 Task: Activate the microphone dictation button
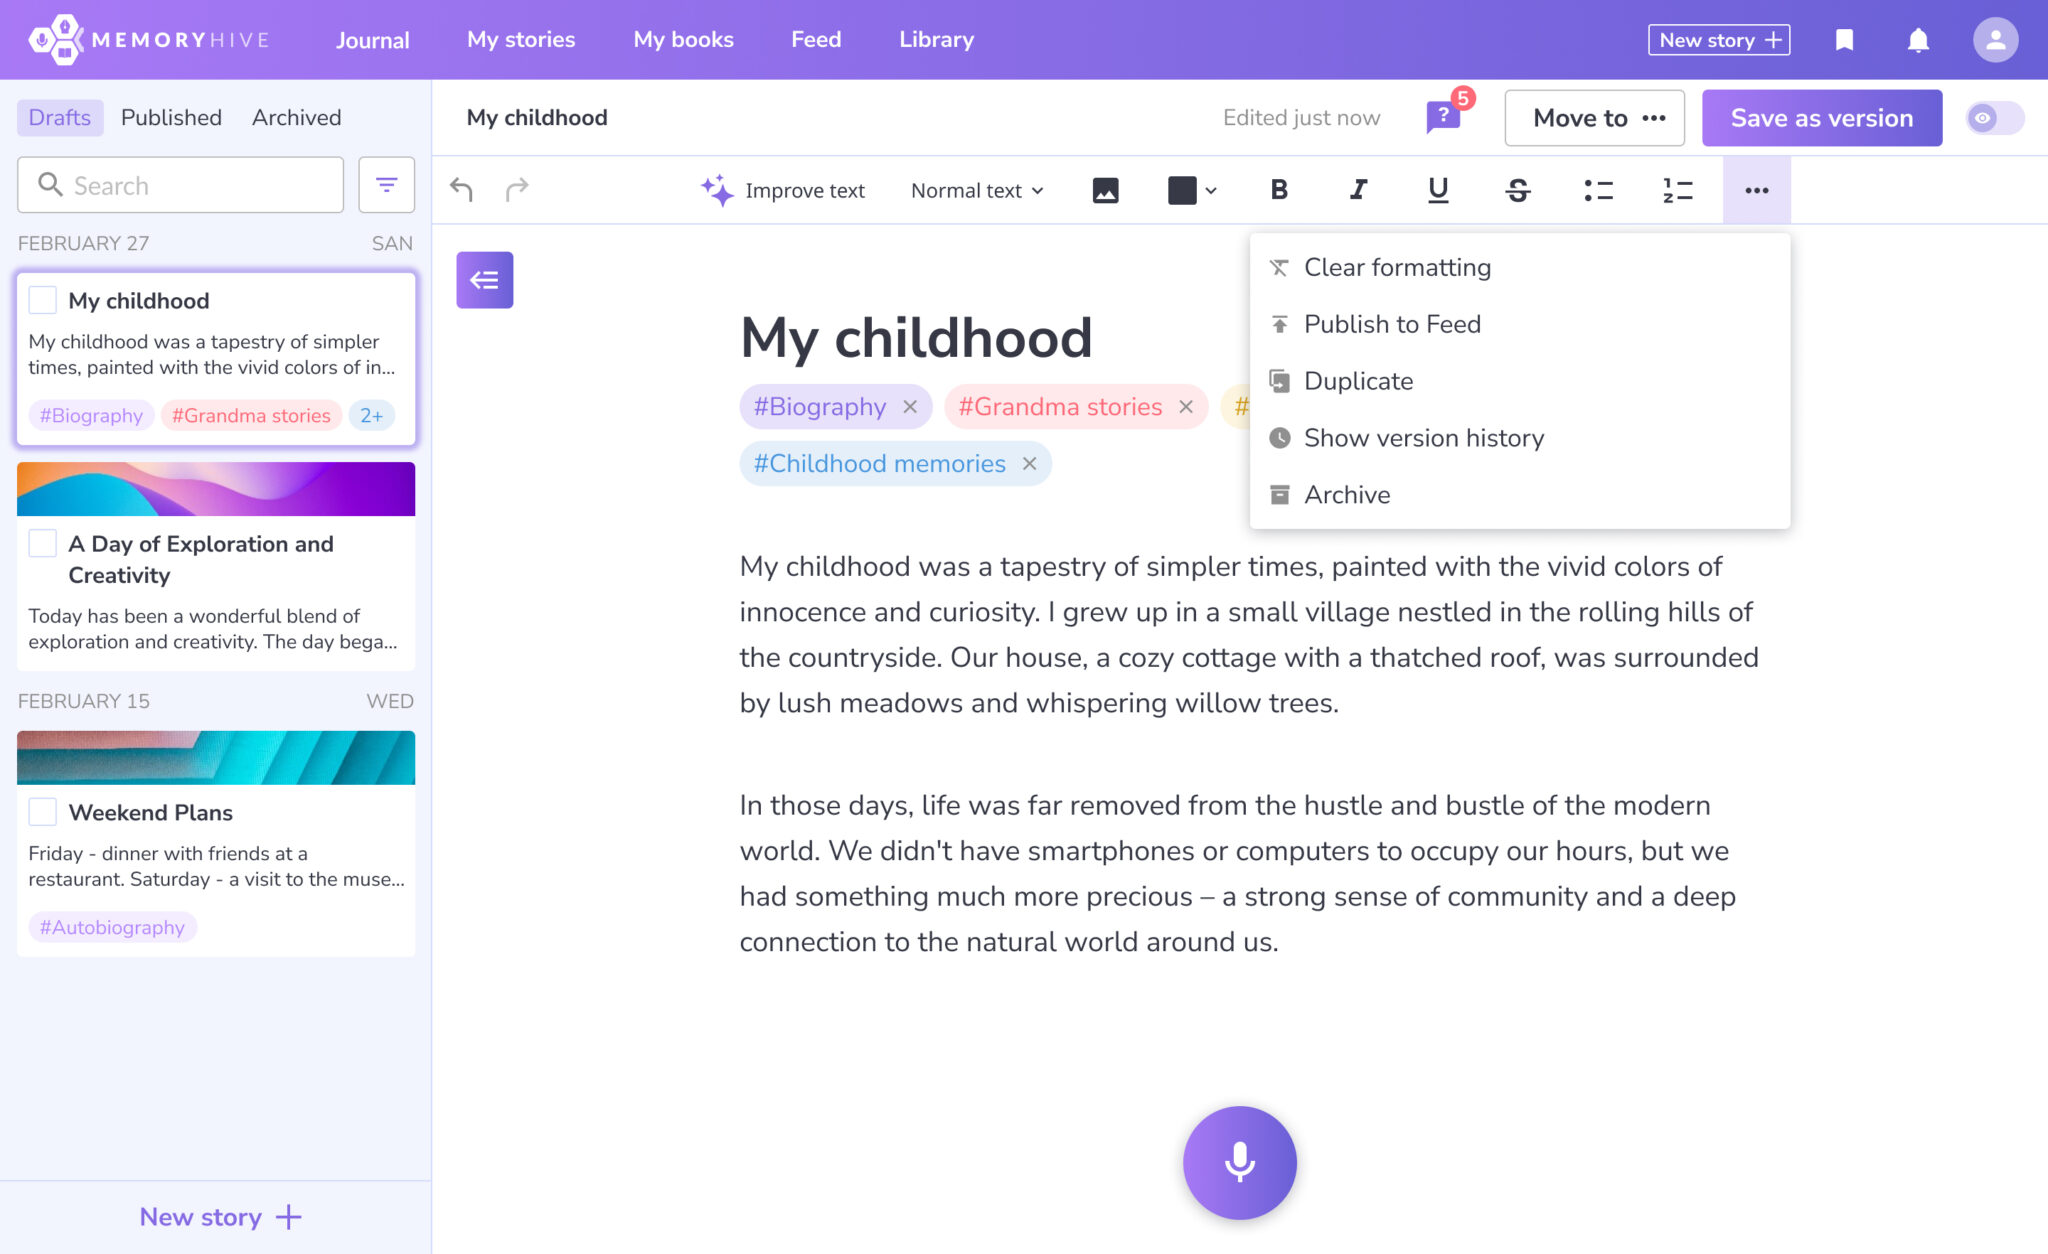(1240, 1163)
